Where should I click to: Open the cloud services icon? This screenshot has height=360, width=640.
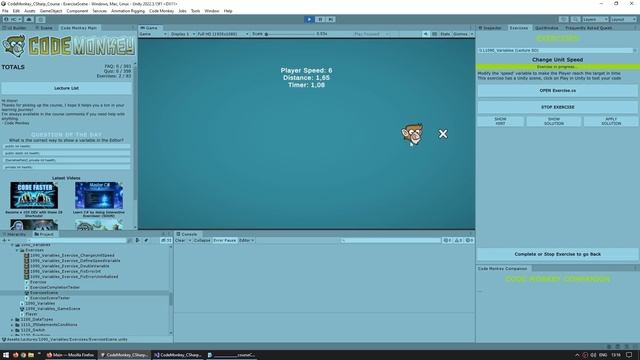[29, 19]
